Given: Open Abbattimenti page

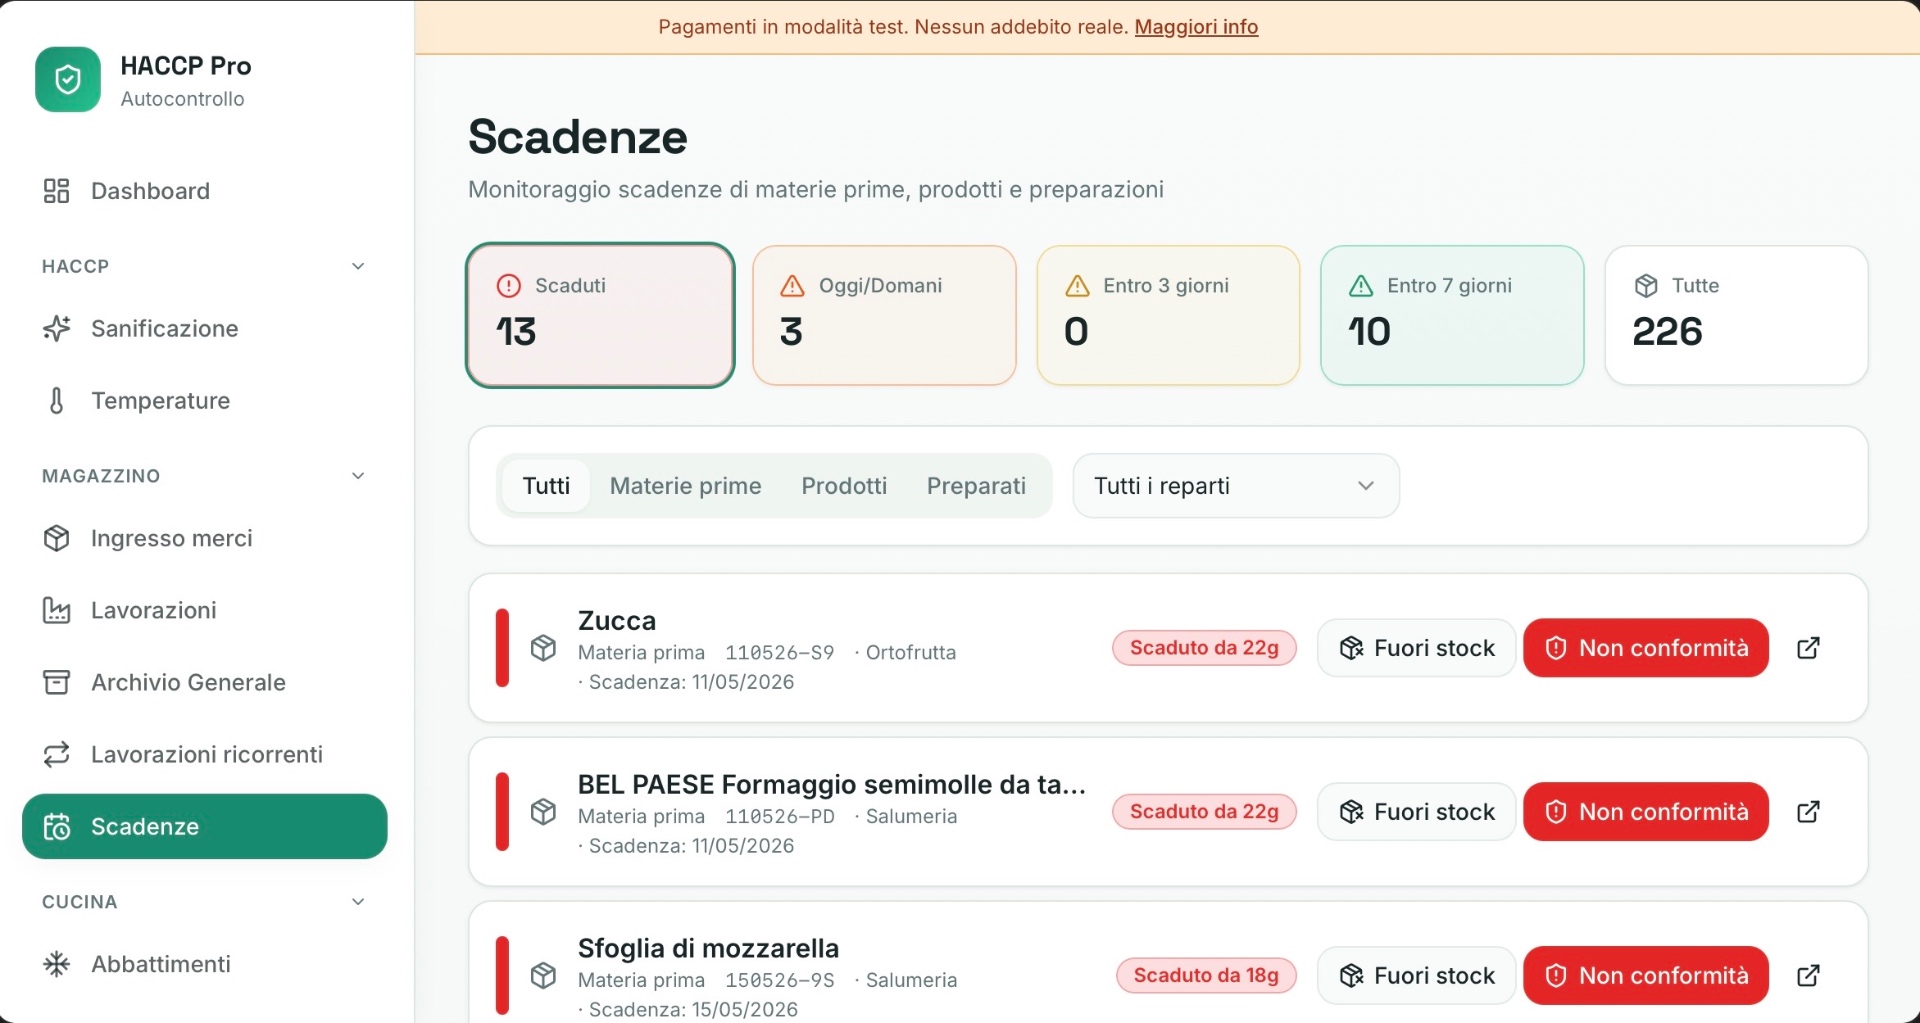Looking at the screenshot, I should click(x=204, y=964).
